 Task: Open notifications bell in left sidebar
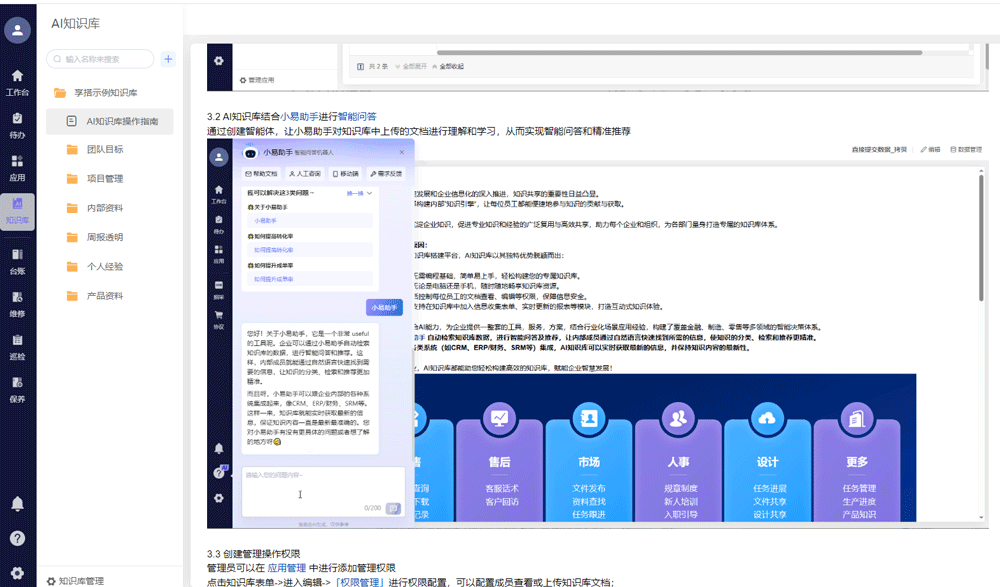(17, 503)
